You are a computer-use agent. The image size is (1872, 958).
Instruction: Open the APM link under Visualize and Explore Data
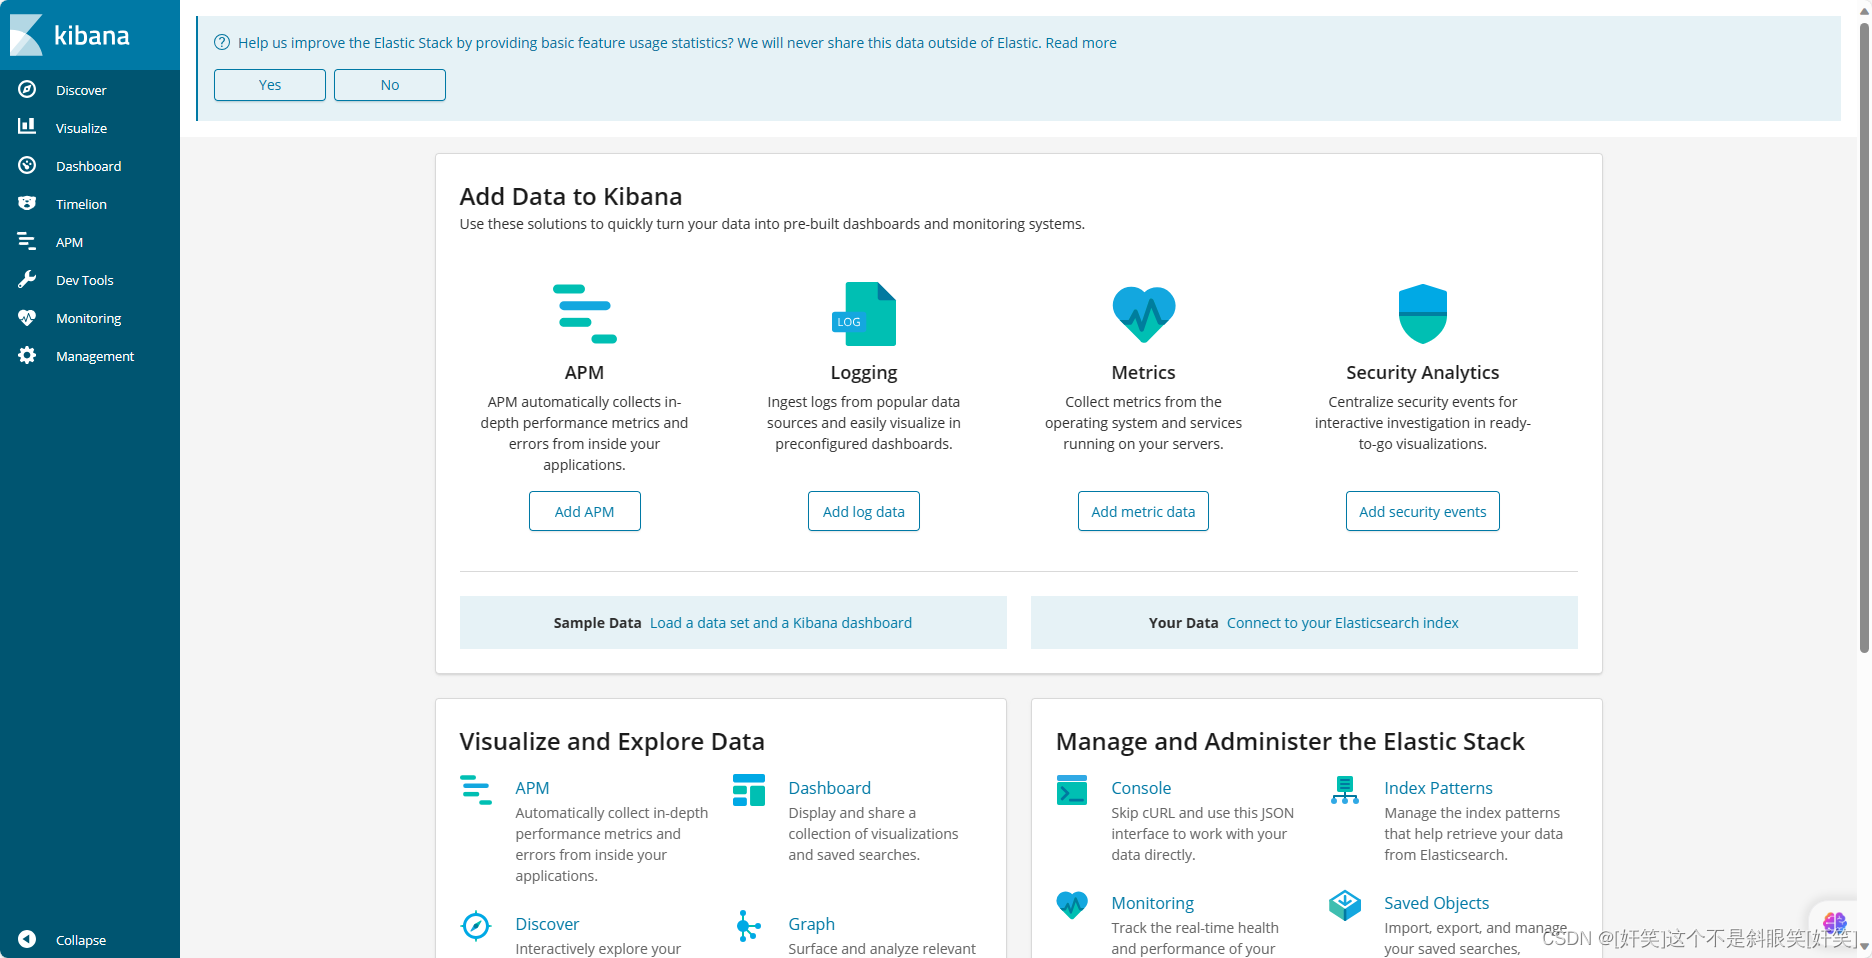(532, 788)
